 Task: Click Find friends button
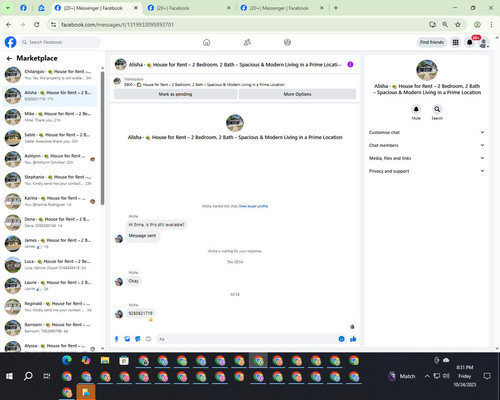click(x=432, y=42)
